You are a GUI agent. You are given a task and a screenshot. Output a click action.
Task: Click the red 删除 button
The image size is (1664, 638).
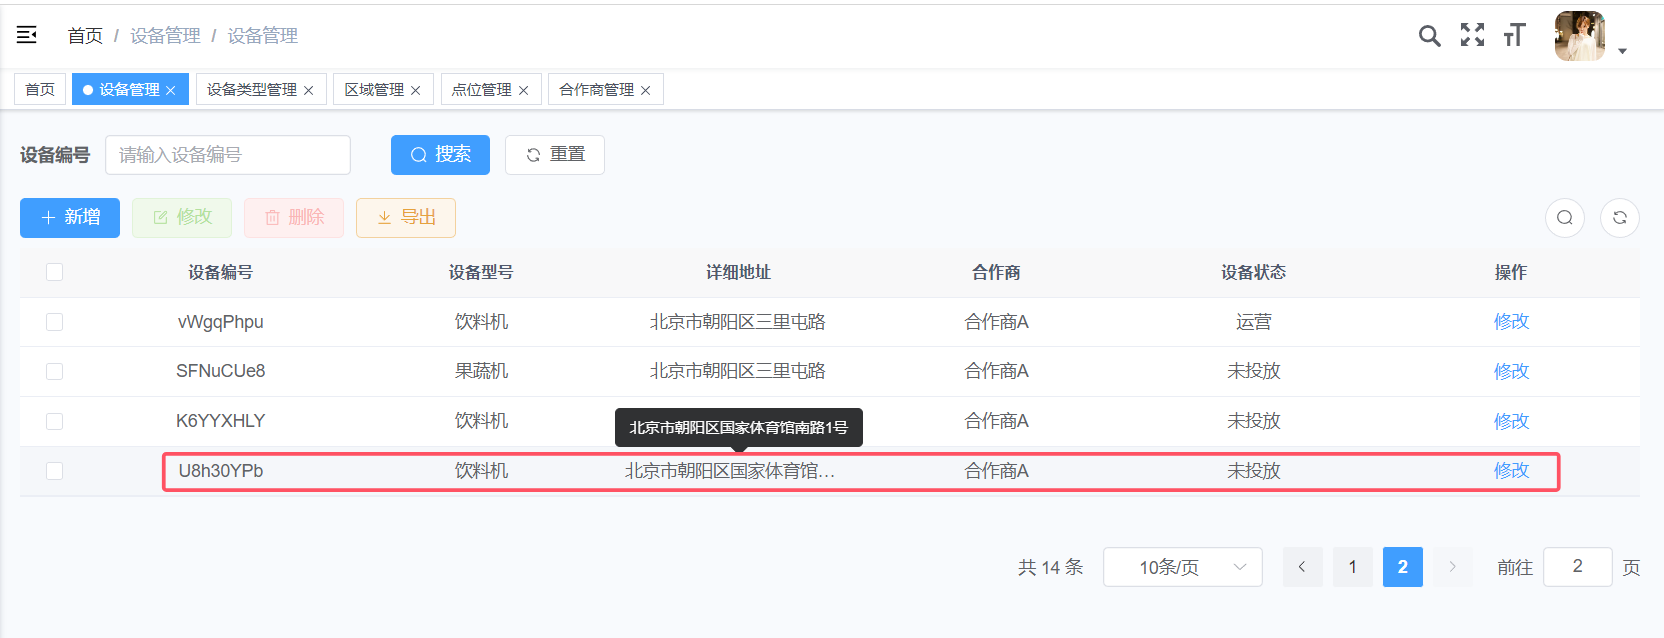[x=294, y=218]
